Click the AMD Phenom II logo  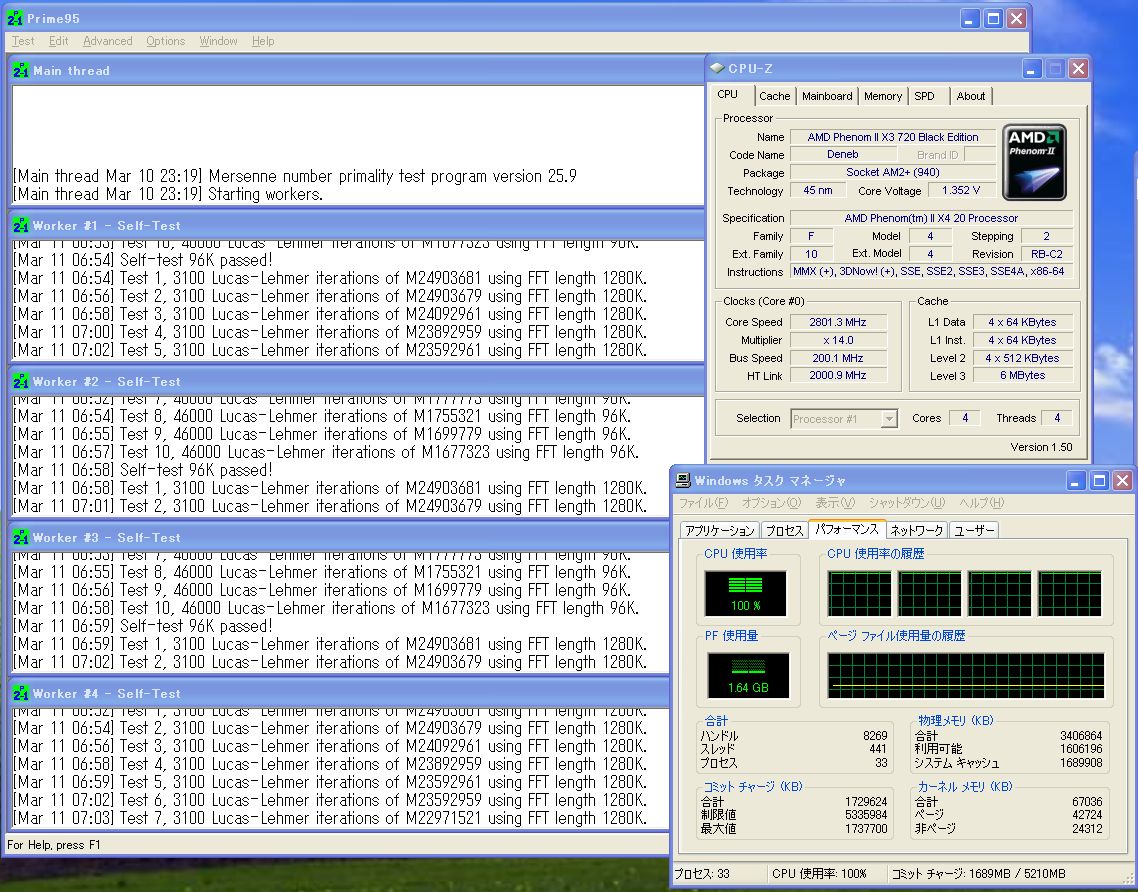[1035, 162]
